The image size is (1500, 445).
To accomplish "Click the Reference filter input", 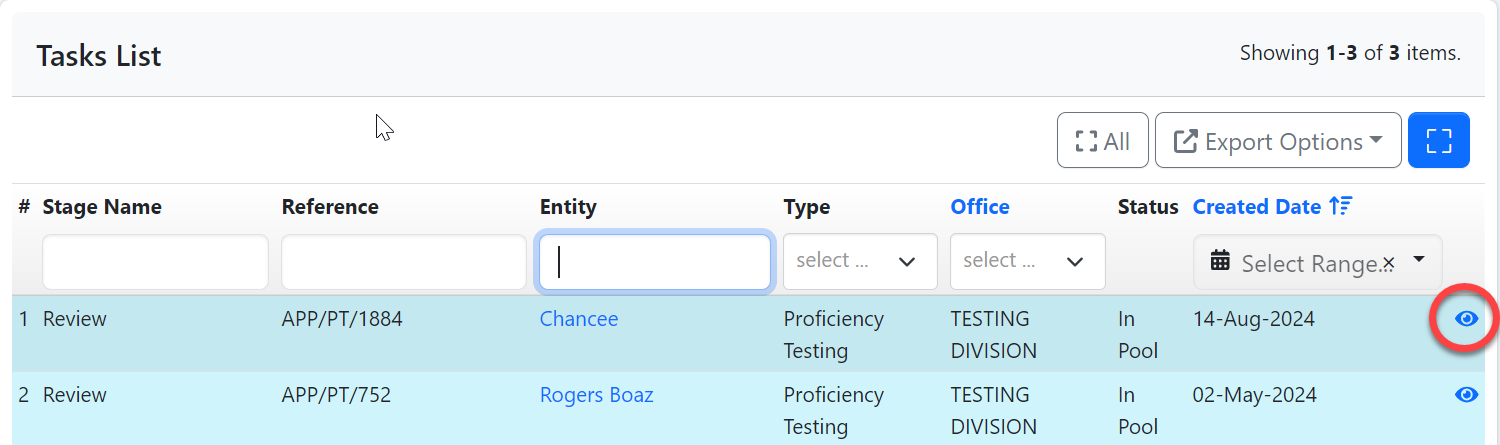I will [403, 262].
